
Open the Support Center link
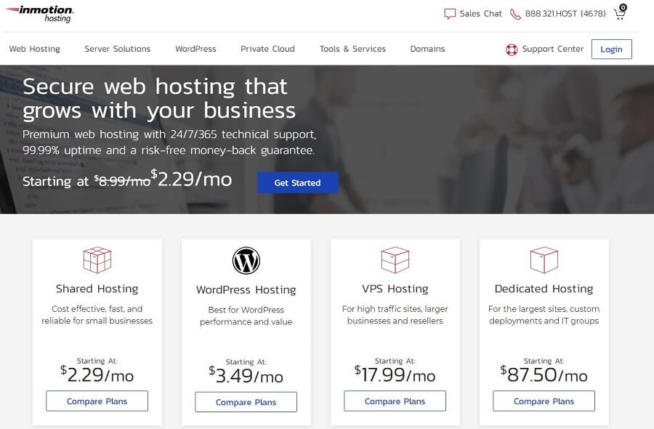553,49
